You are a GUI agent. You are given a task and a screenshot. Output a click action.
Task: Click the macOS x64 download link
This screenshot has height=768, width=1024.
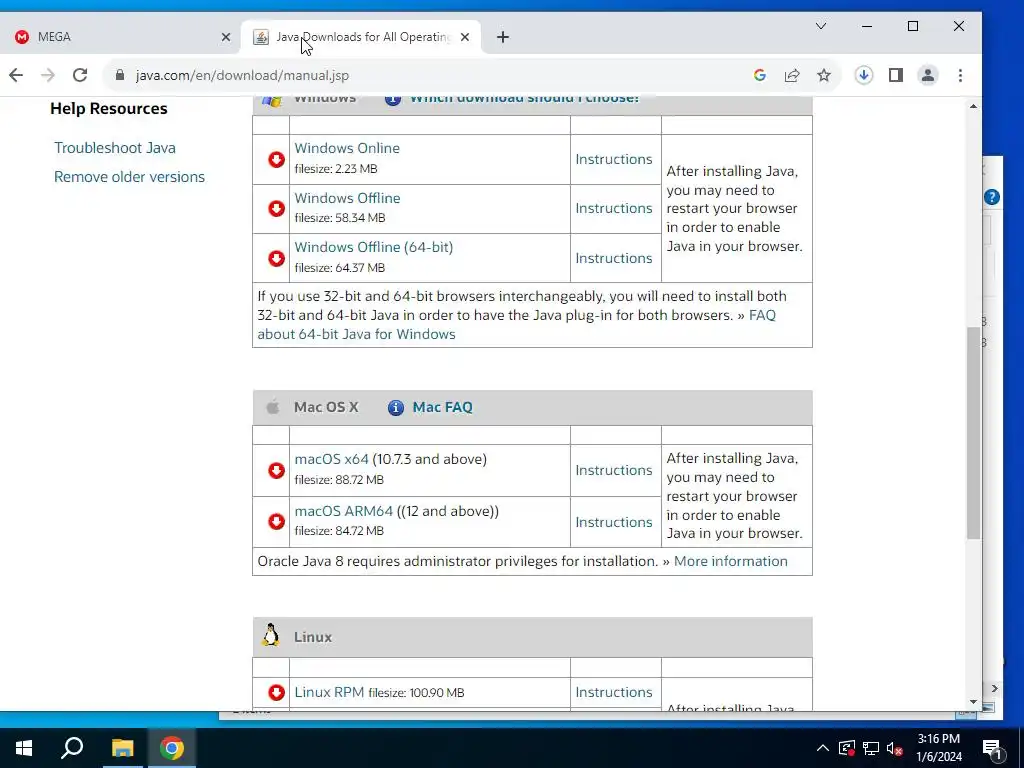[332, 459]
